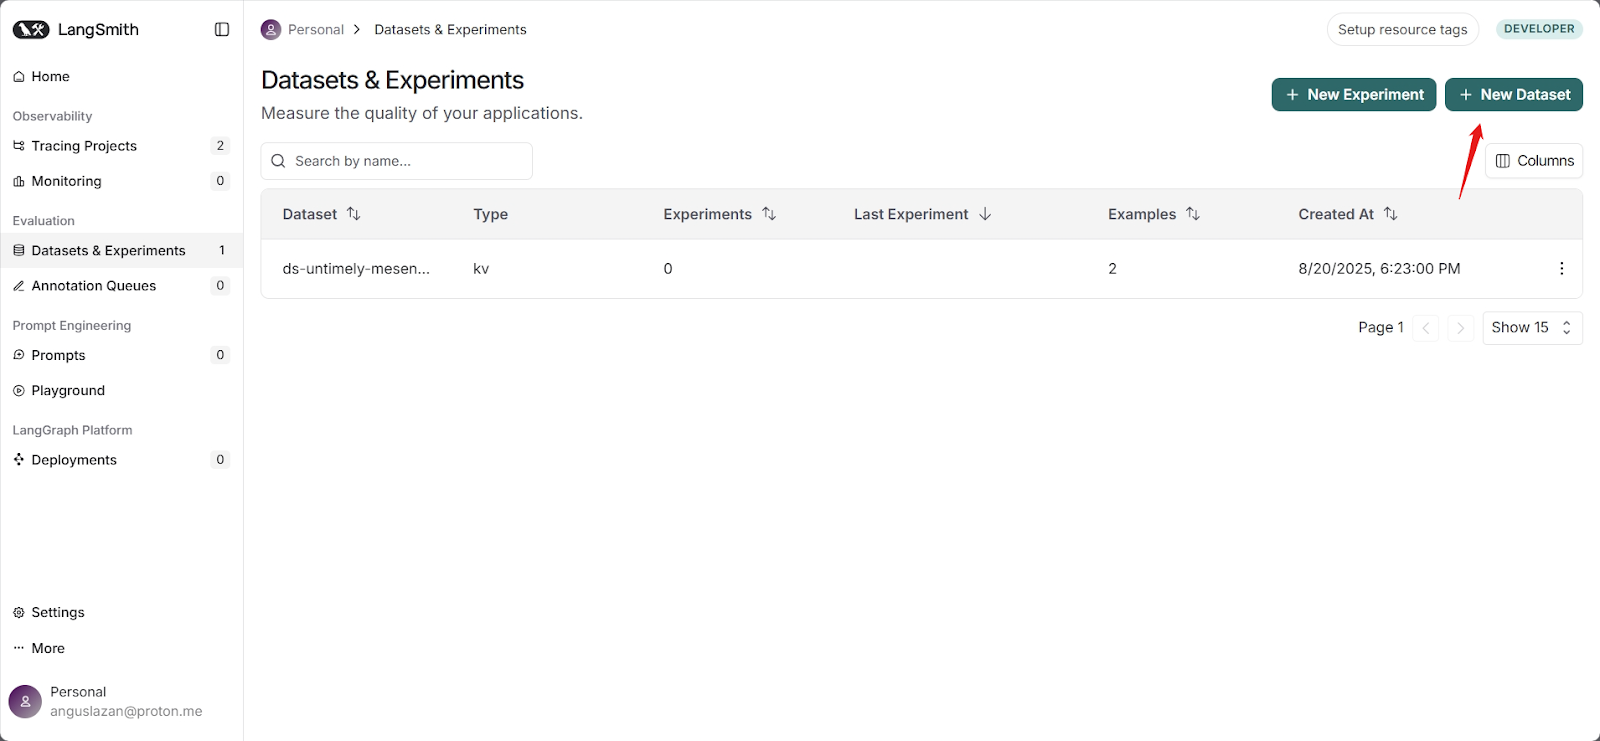1600x741 pixels.
Task: Click the 8/20/2025, 6:23:00 PM cell
Action: [1379, 269]
